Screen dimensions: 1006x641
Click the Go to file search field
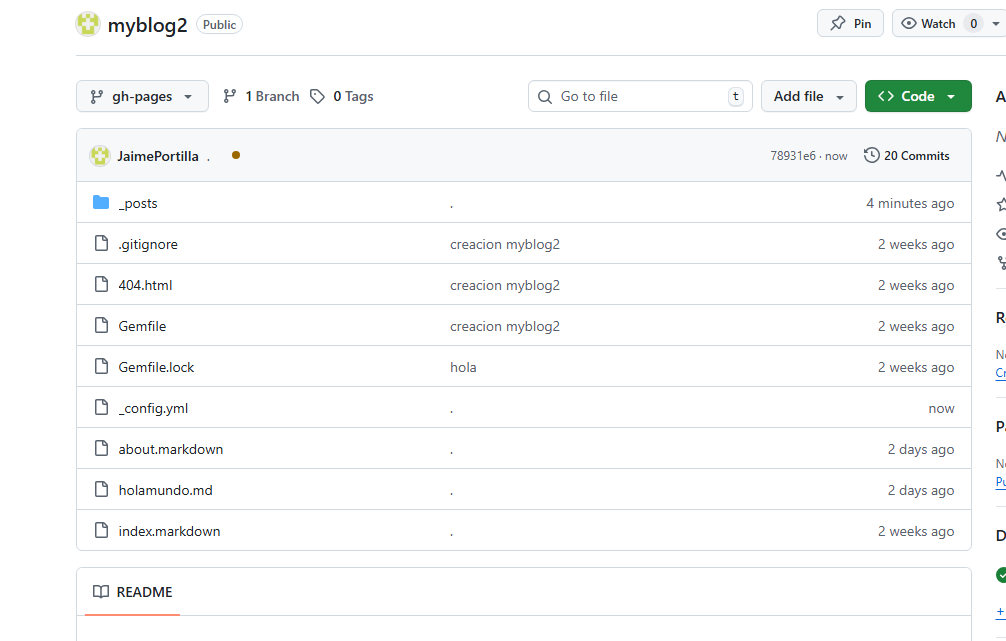[640, 97]
